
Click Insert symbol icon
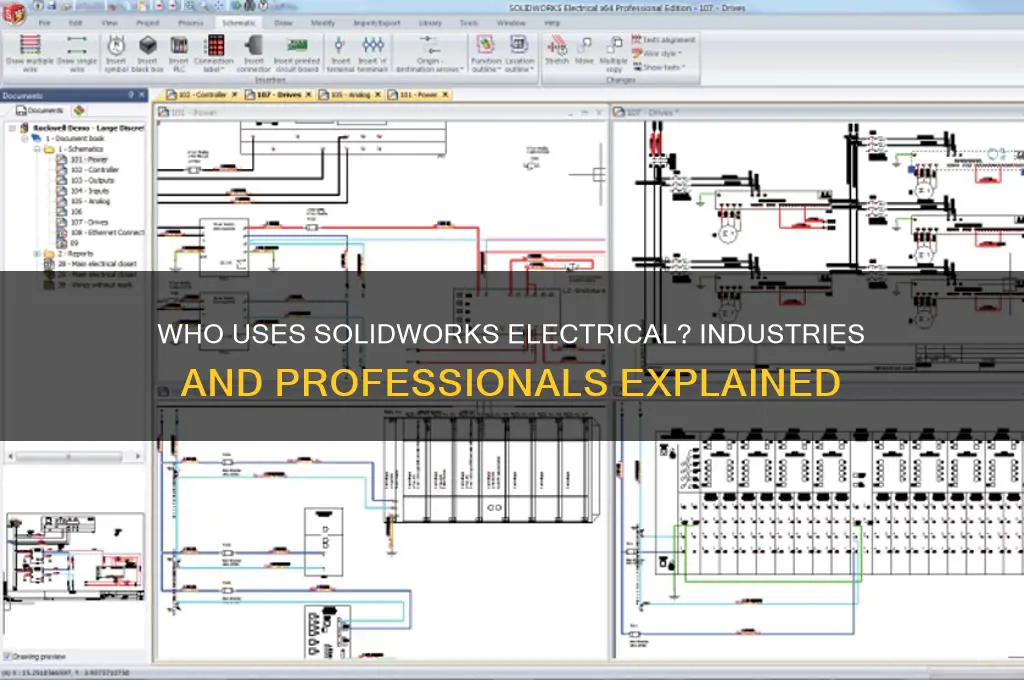pyautogui.click(x=116, y=53)
